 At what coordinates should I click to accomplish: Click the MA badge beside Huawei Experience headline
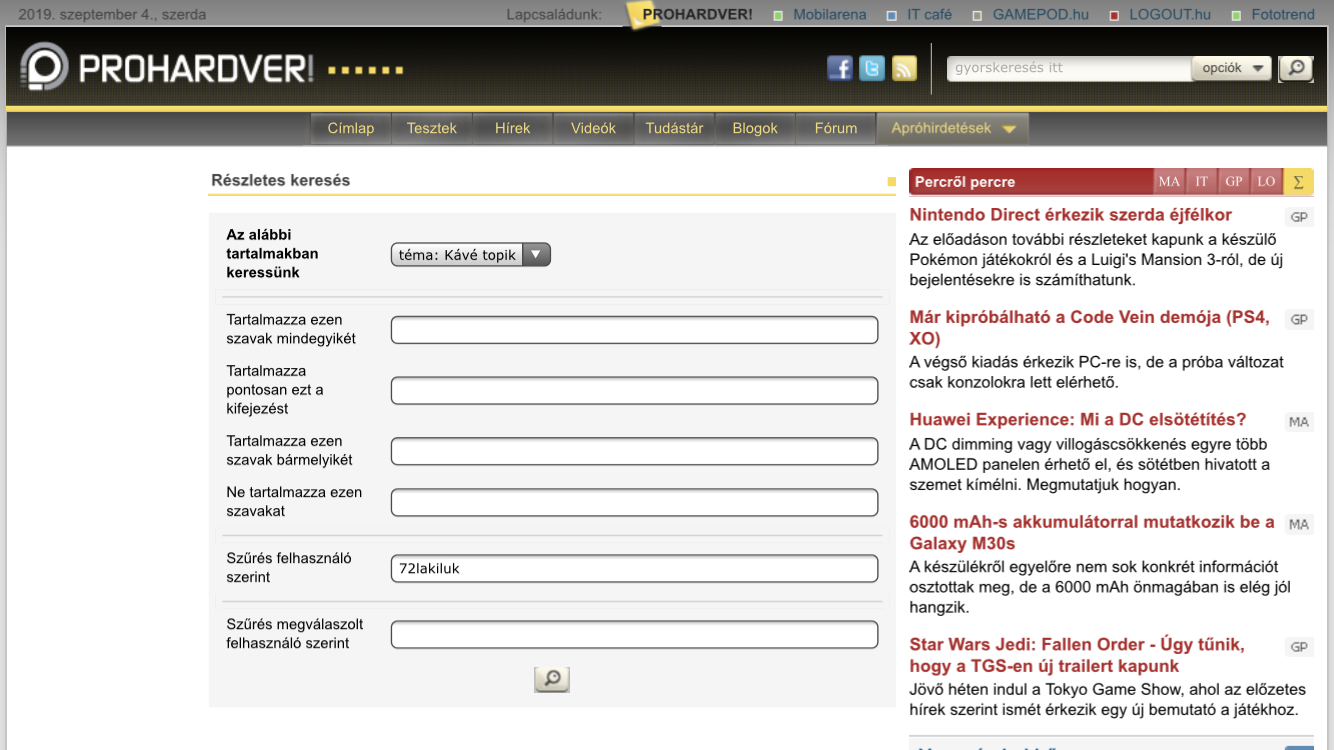tap(1299, 422)
